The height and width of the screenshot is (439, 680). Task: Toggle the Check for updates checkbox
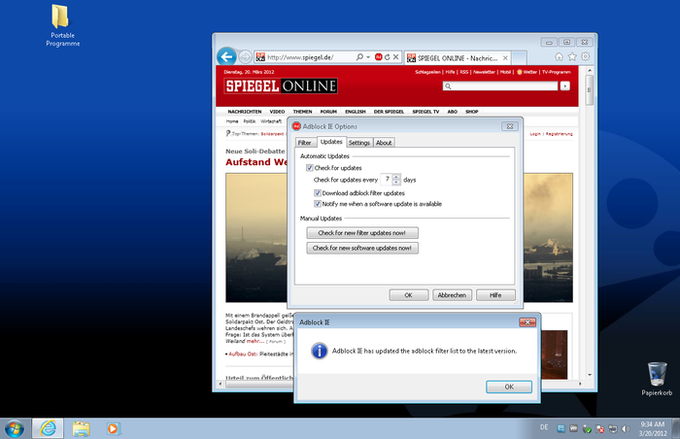coord(310,168)
